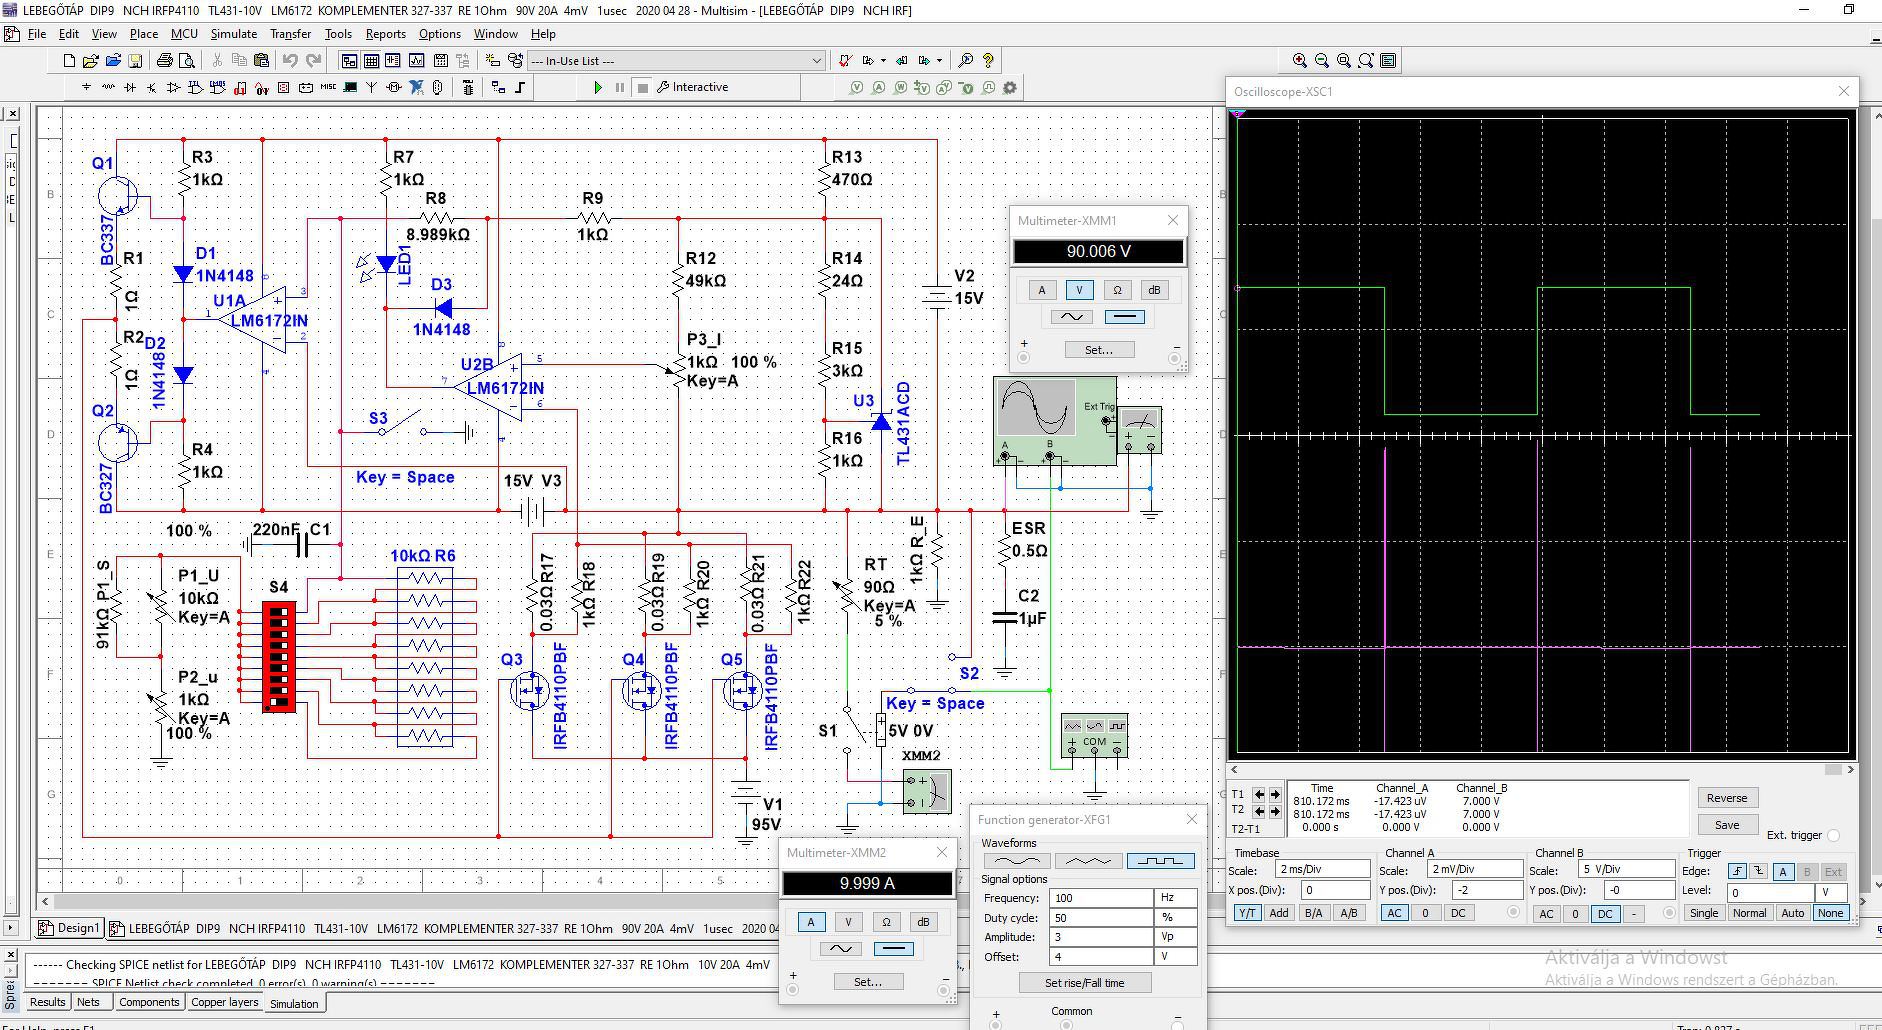Set Channel A coupling to DC
The image size is (1882, 1030).
pos(1458,913)
